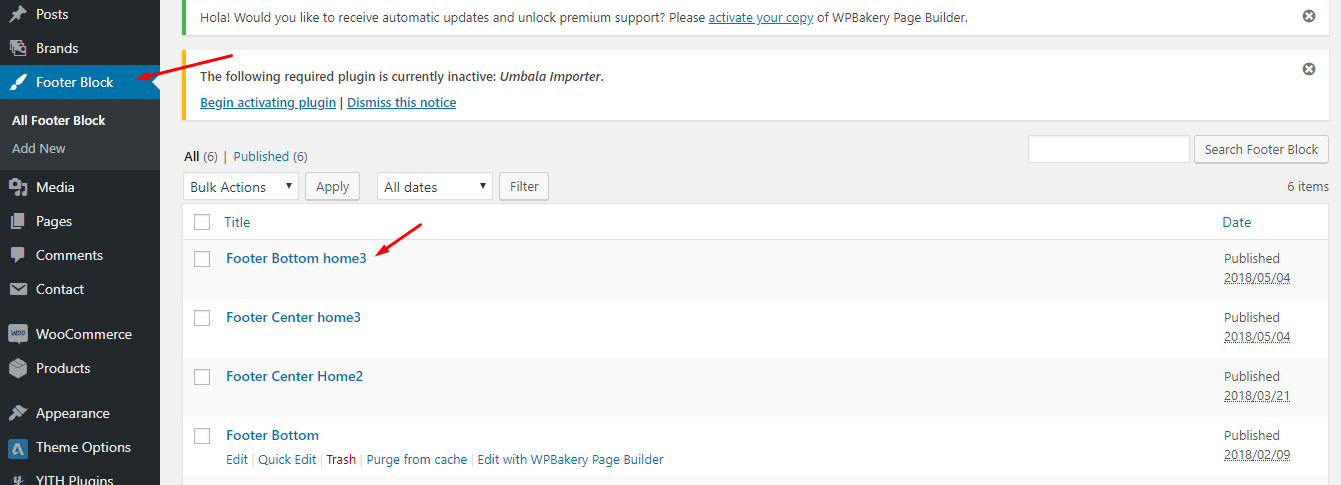Click inside the footer block search field
The width and height of the screenshot is (1341, 485).
1108,149
